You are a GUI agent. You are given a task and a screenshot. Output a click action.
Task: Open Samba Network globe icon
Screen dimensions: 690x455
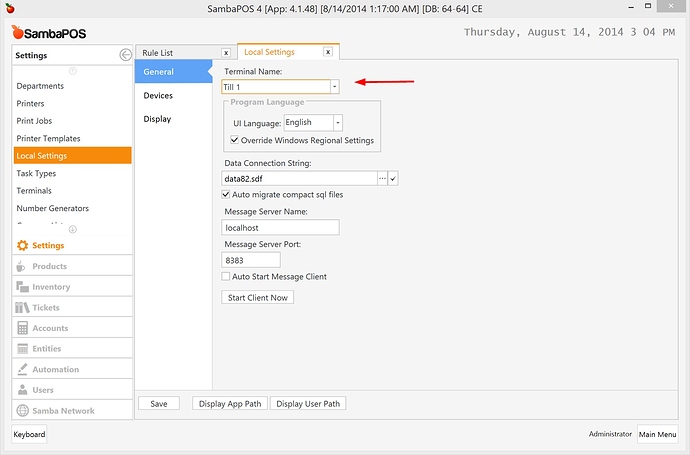pyautogui.click(x=23, y=411)
